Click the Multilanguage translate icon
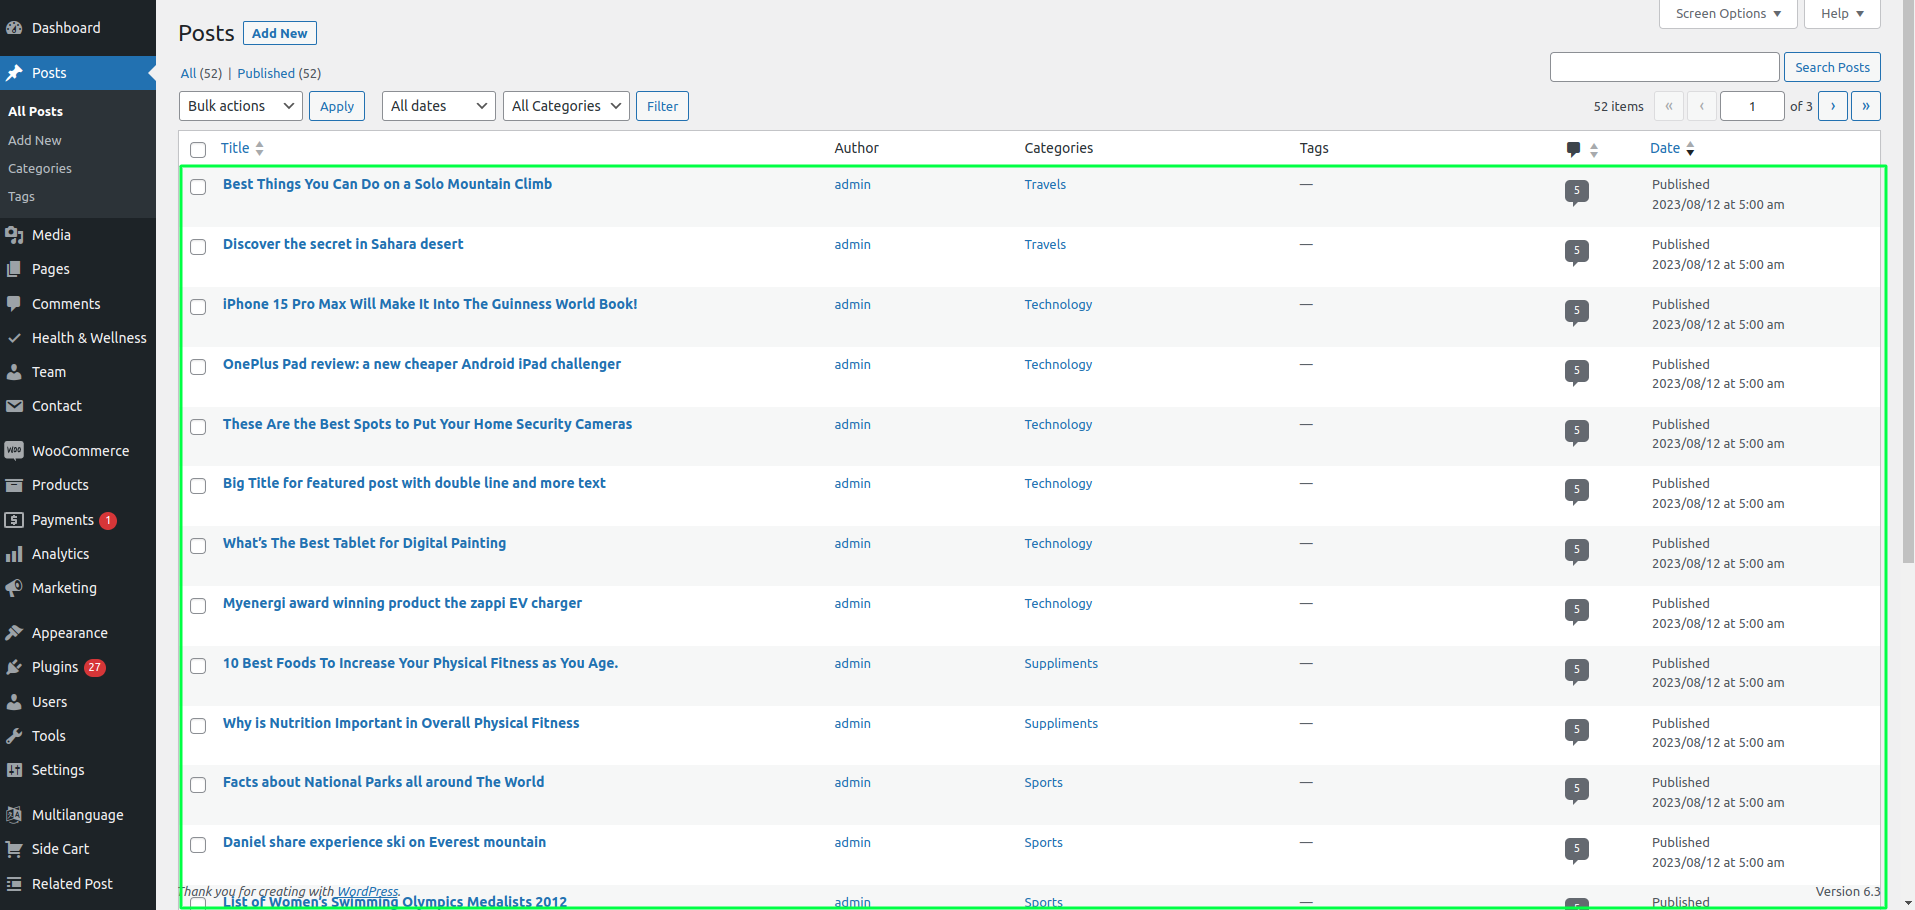This screenshot has width=1915, height=910. point(14,815)
